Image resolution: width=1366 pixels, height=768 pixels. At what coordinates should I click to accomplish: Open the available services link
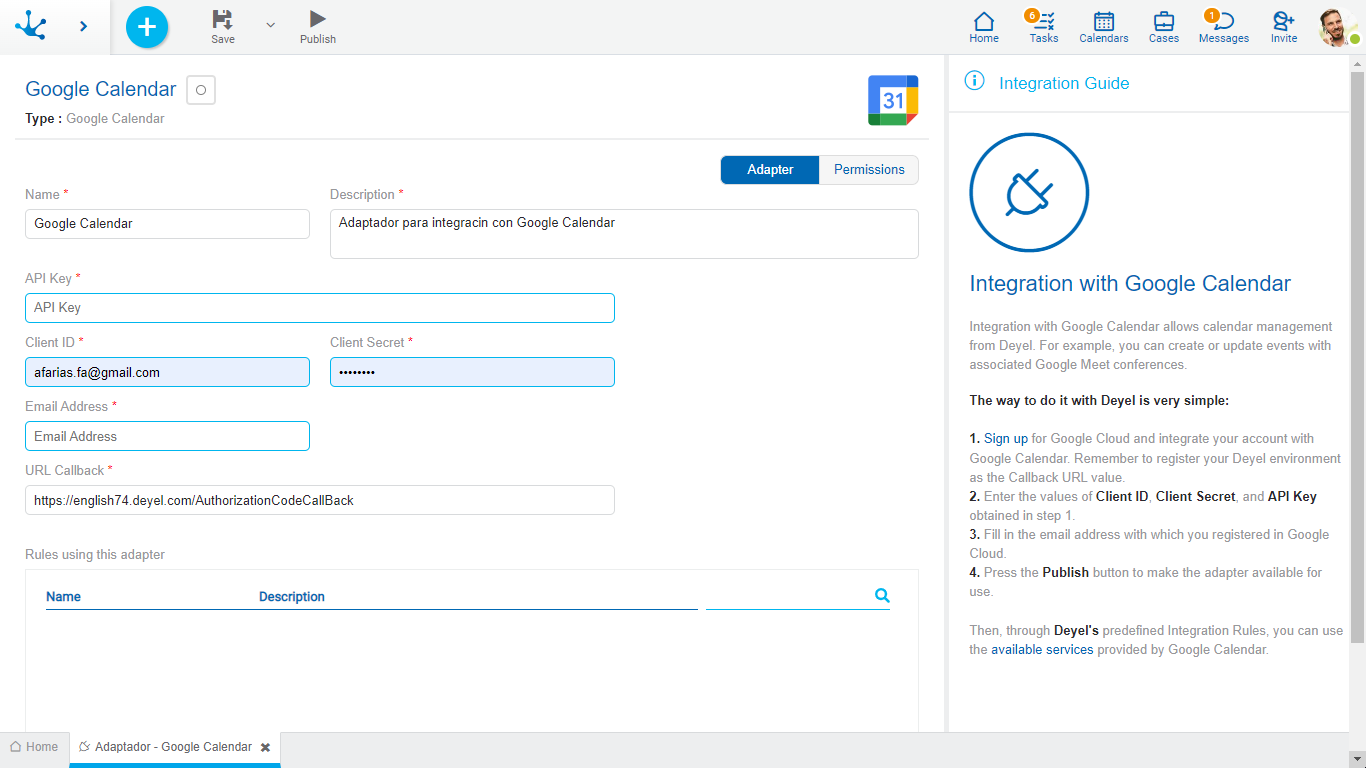[x=1042, y=650]
